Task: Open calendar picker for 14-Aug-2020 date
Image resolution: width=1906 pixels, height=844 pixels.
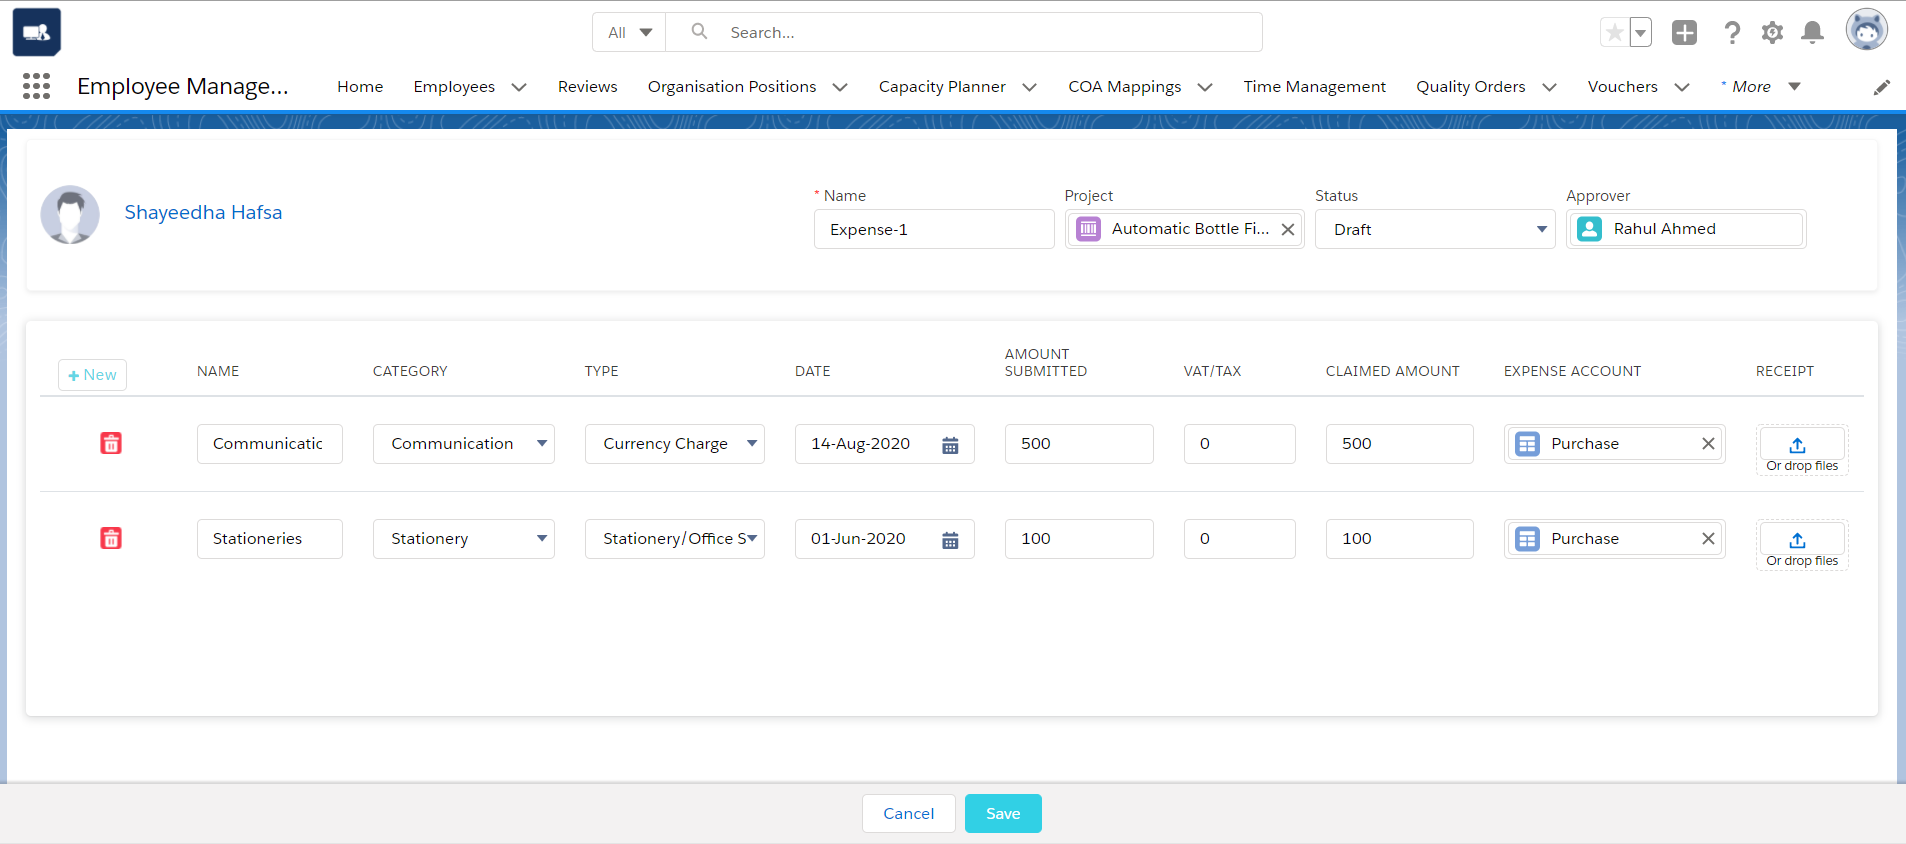Action: pos(950,445)
